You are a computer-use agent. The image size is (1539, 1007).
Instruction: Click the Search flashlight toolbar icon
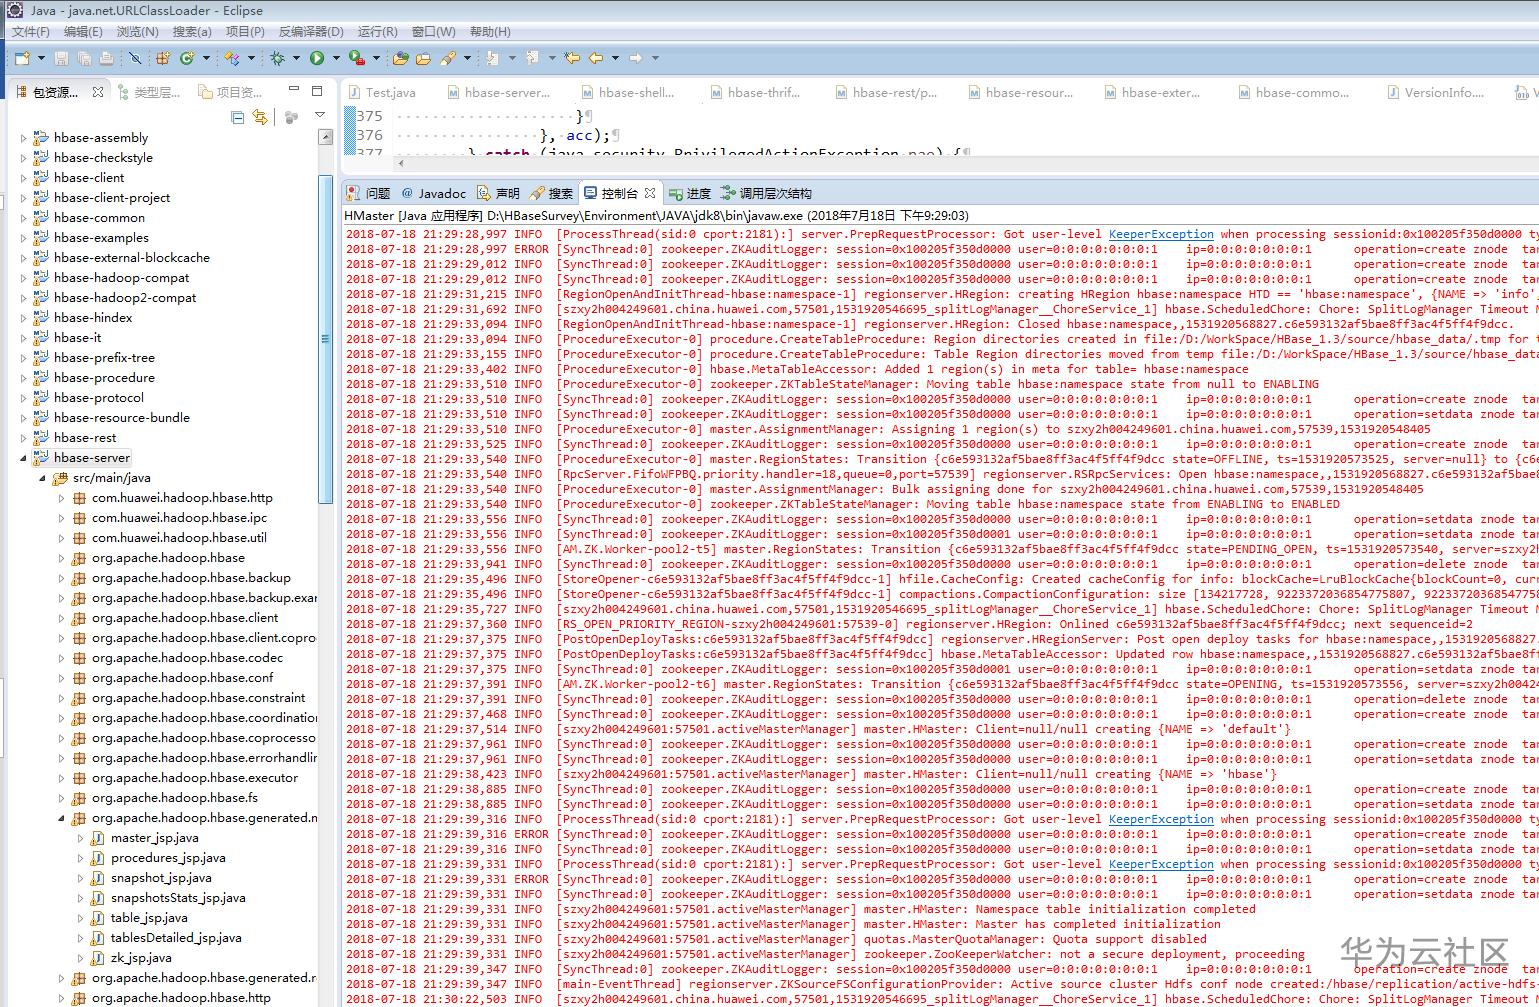(448, 59)
